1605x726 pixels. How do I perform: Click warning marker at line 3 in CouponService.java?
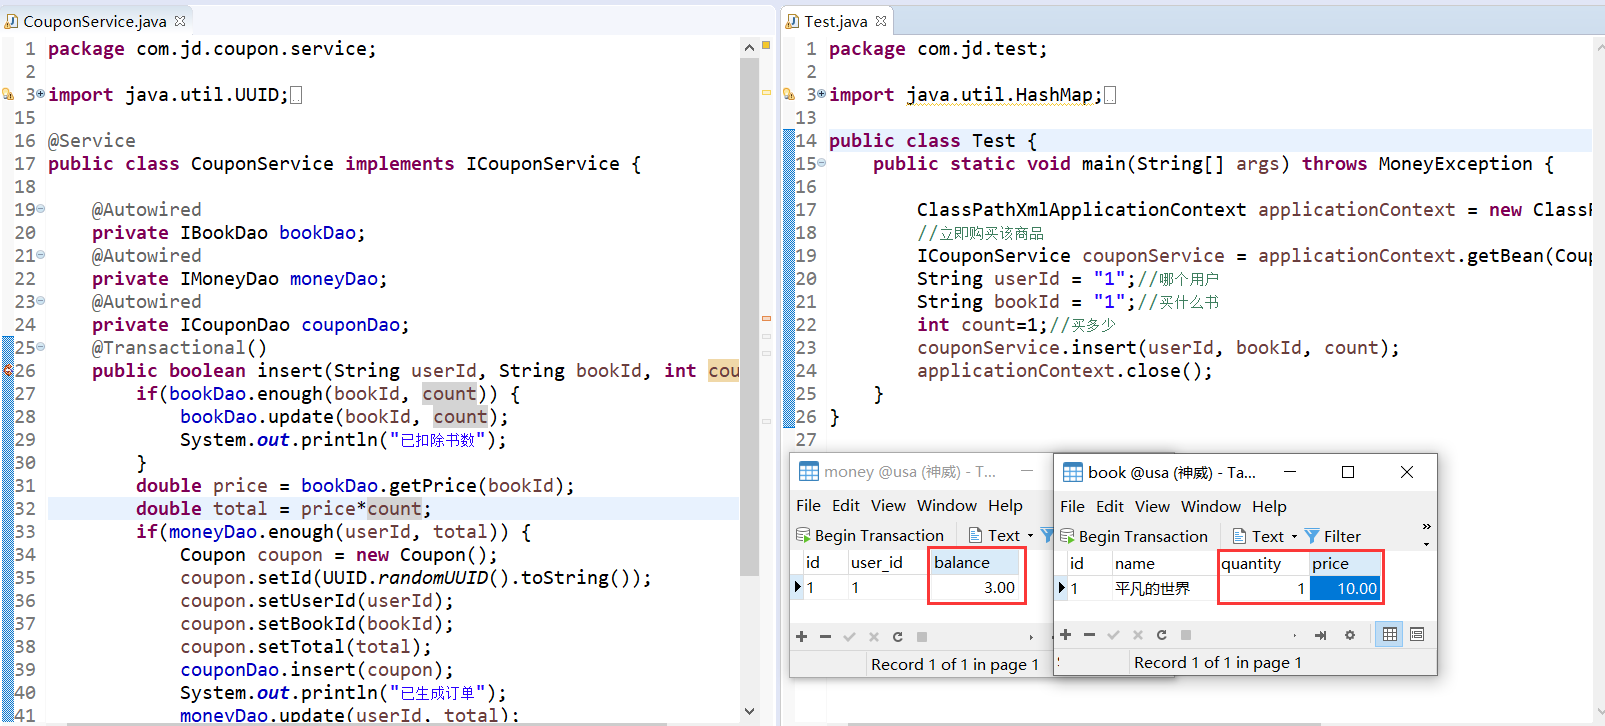7,95
